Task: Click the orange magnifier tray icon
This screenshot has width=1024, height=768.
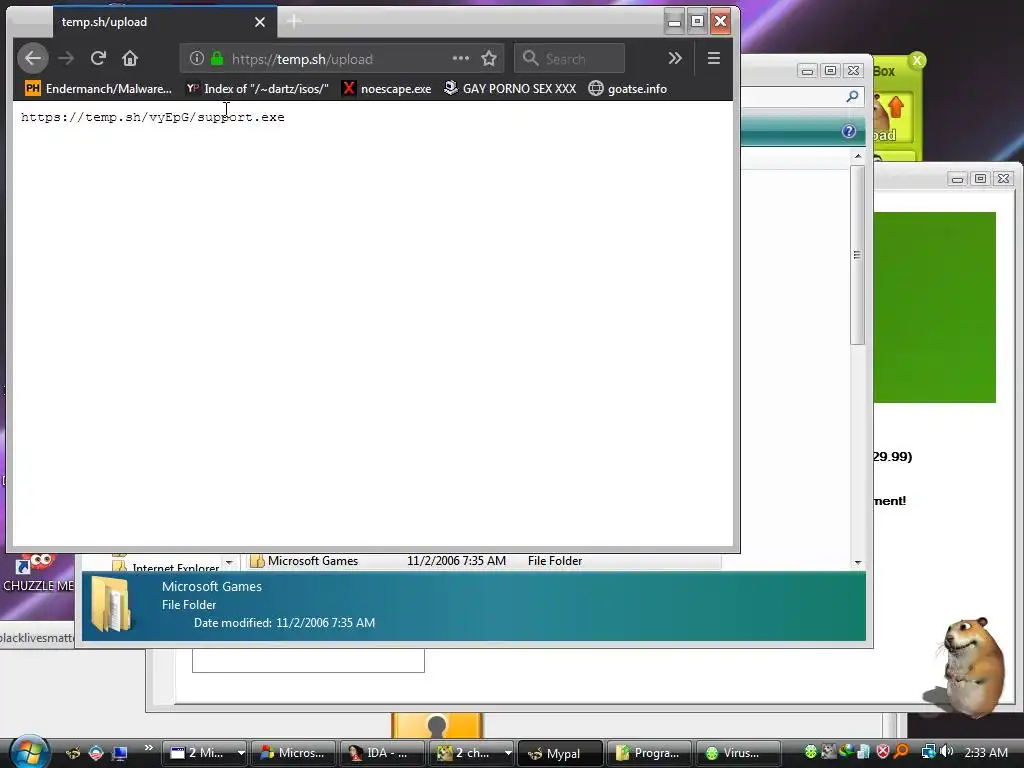Action: click(902, 752)
